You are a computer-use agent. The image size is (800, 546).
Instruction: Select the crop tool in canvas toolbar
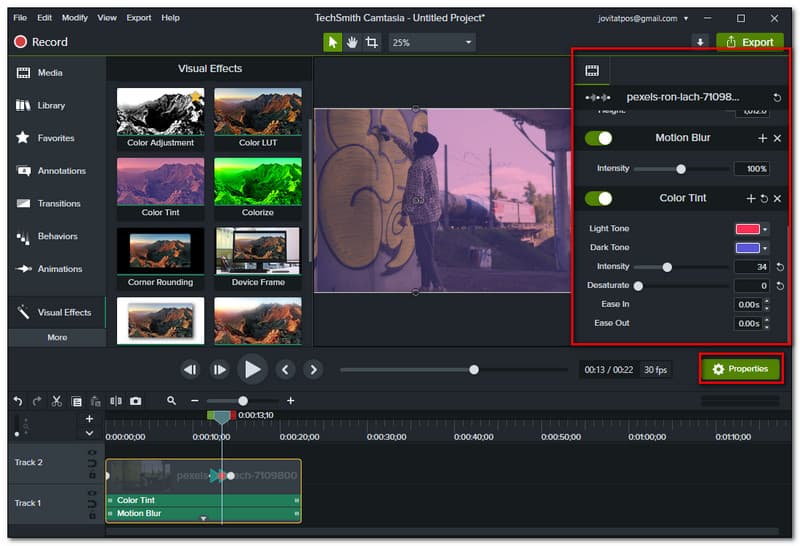(372, 42)
